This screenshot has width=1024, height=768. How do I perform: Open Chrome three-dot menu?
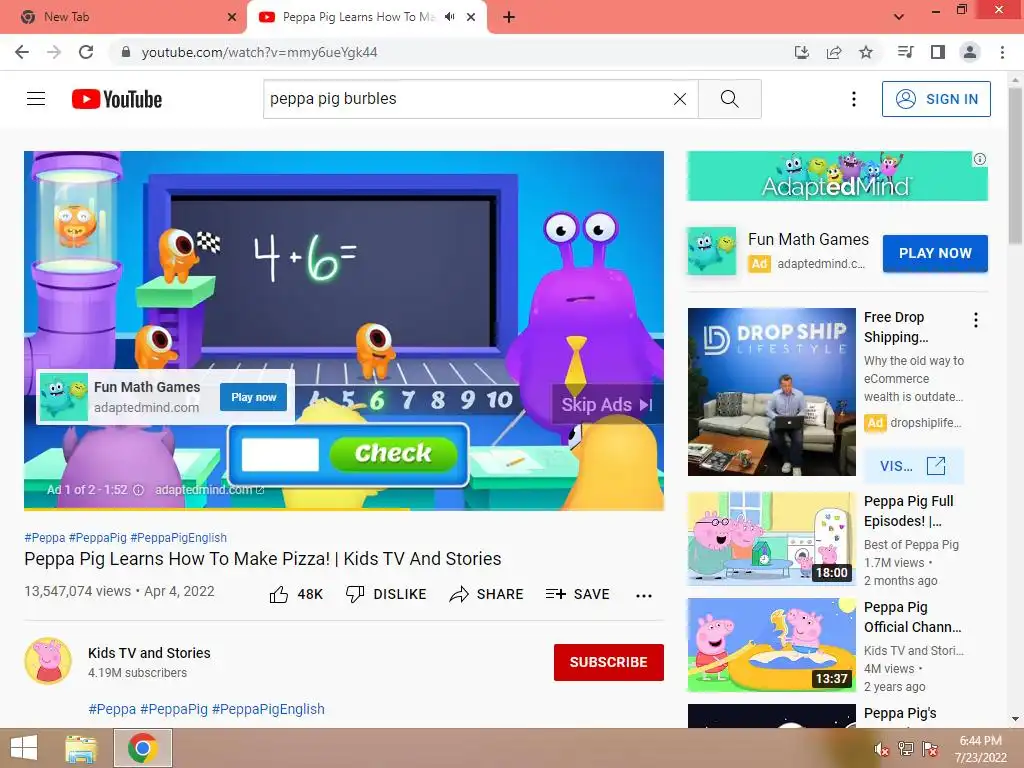(1002, 52)
